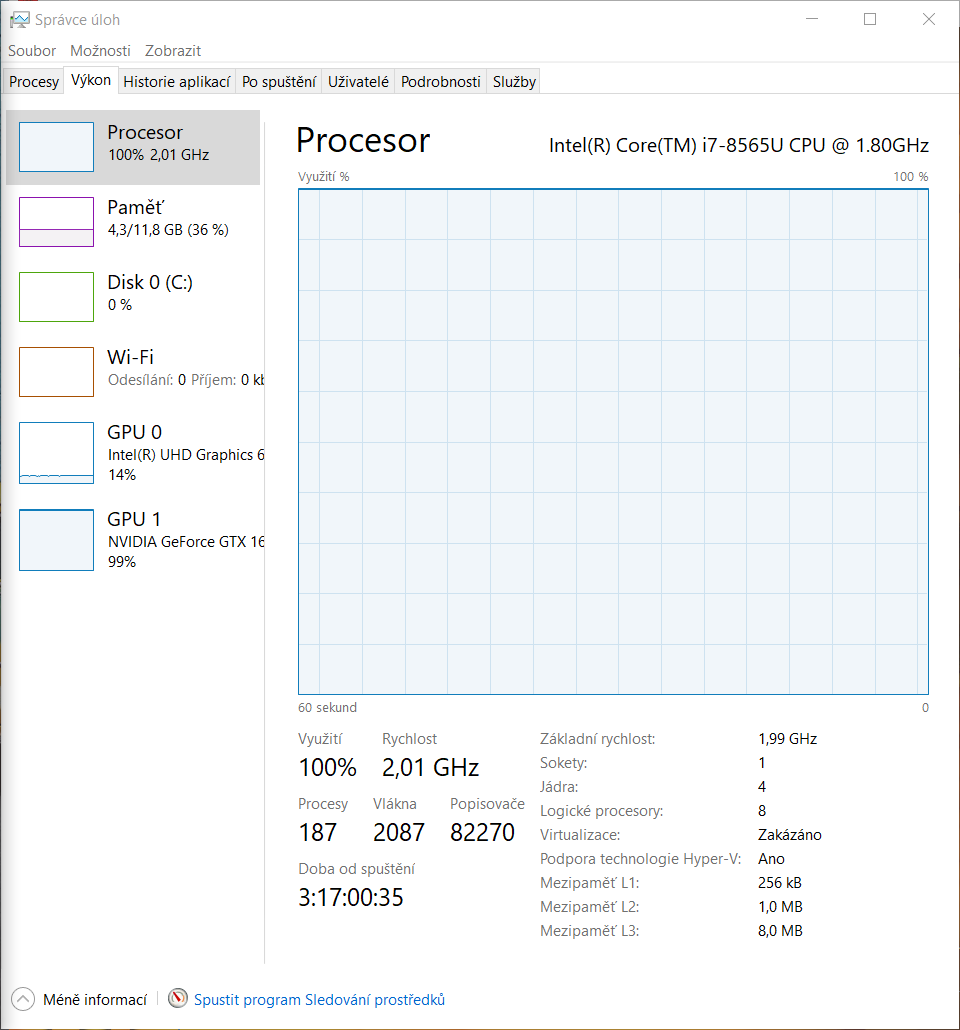This screenshot has height=1030, width=960.
Task: Select the Paměť memory graph thumbnail
Action: (x=56, y=222)
